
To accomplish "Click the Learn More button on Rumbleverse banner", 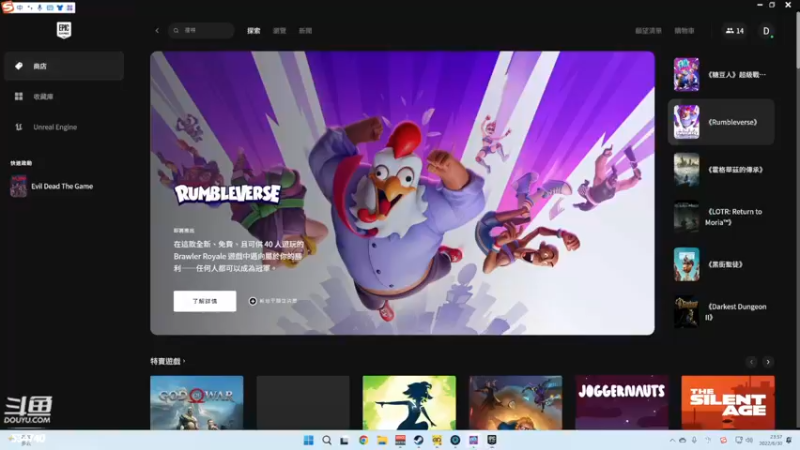I will click(x=205, y=301).
